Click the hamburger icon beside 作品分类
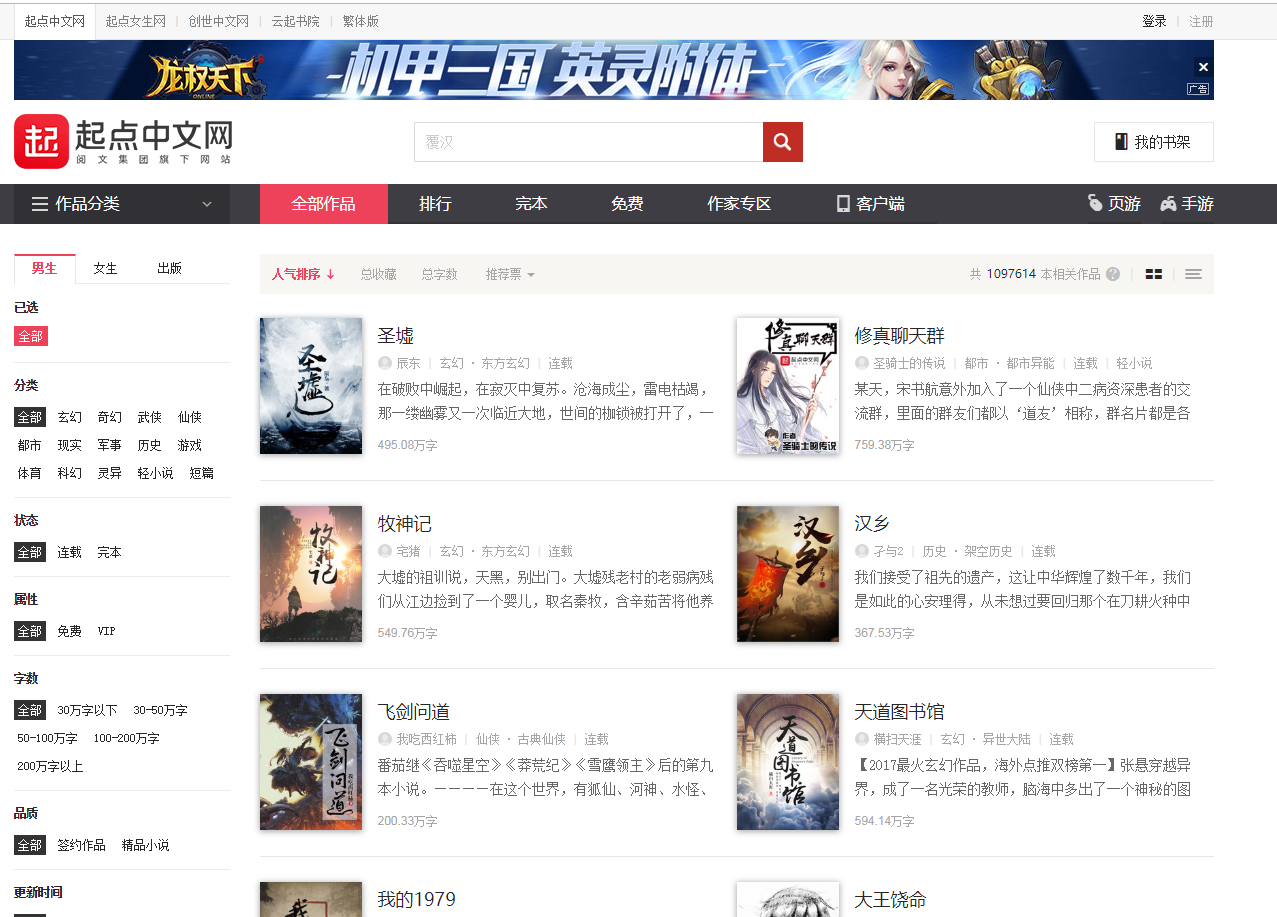The width and height of the screenshot is (1277, 917). (x=40, y=204)
